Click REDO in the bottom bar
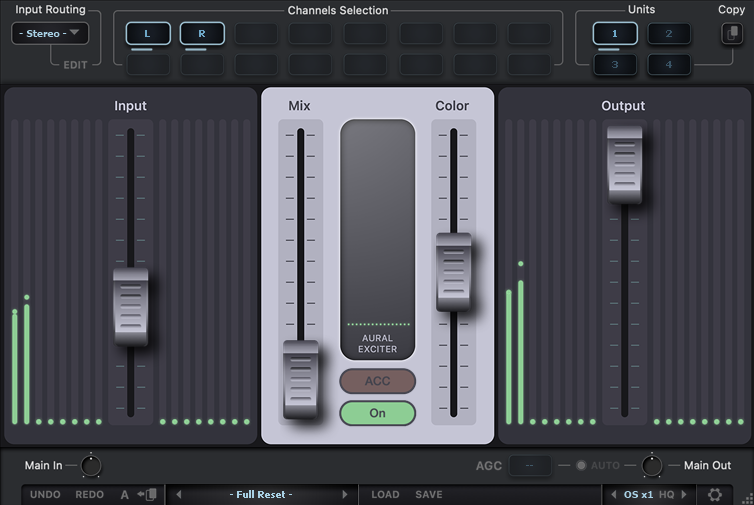 coord(89,494)
